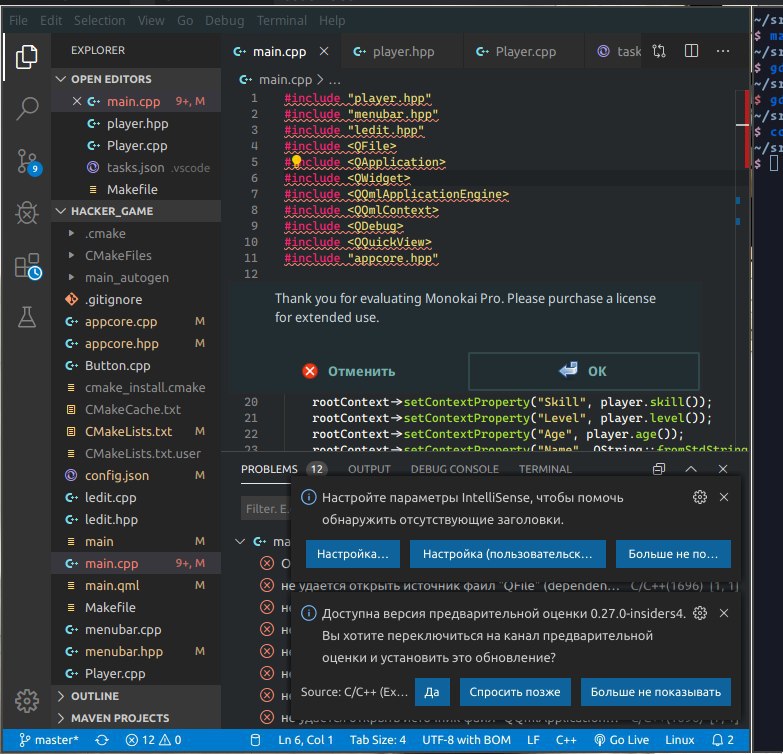Expand the Maven Projects section
The height and width of the screenshot is (754, 783).
point(136,718)
